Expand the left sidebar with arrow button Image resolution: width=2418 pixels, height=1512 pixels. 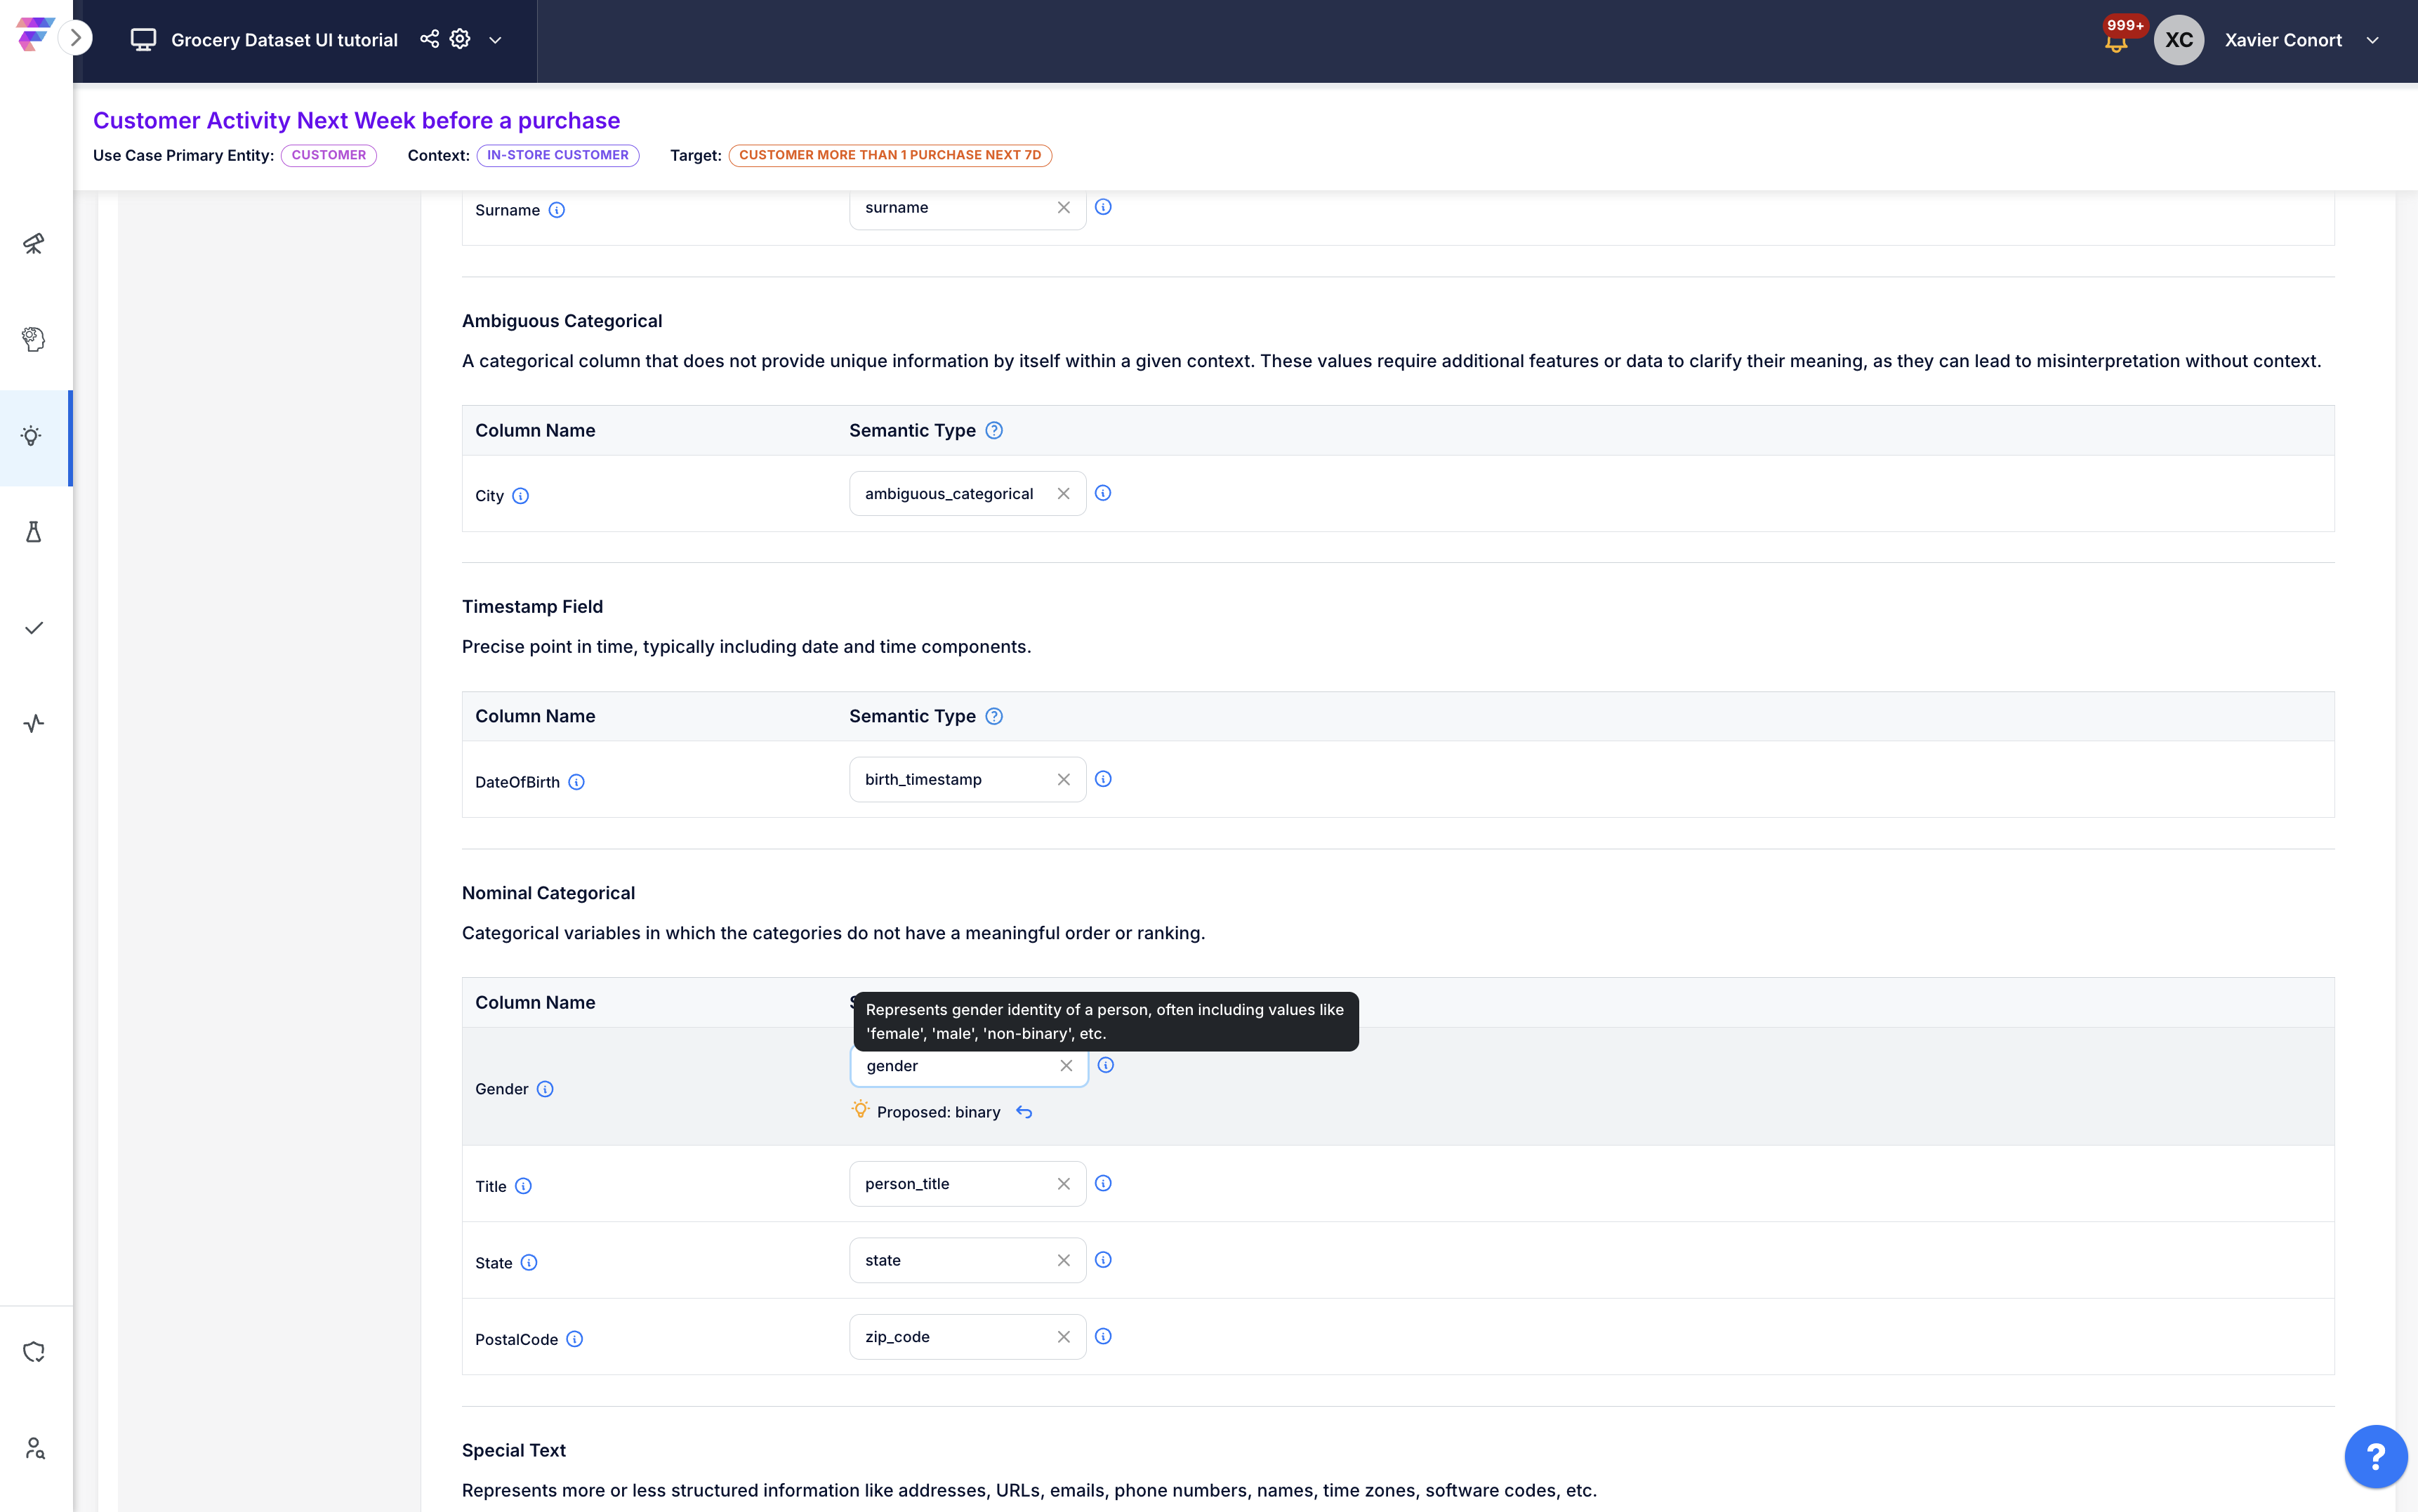coord(75,38)
